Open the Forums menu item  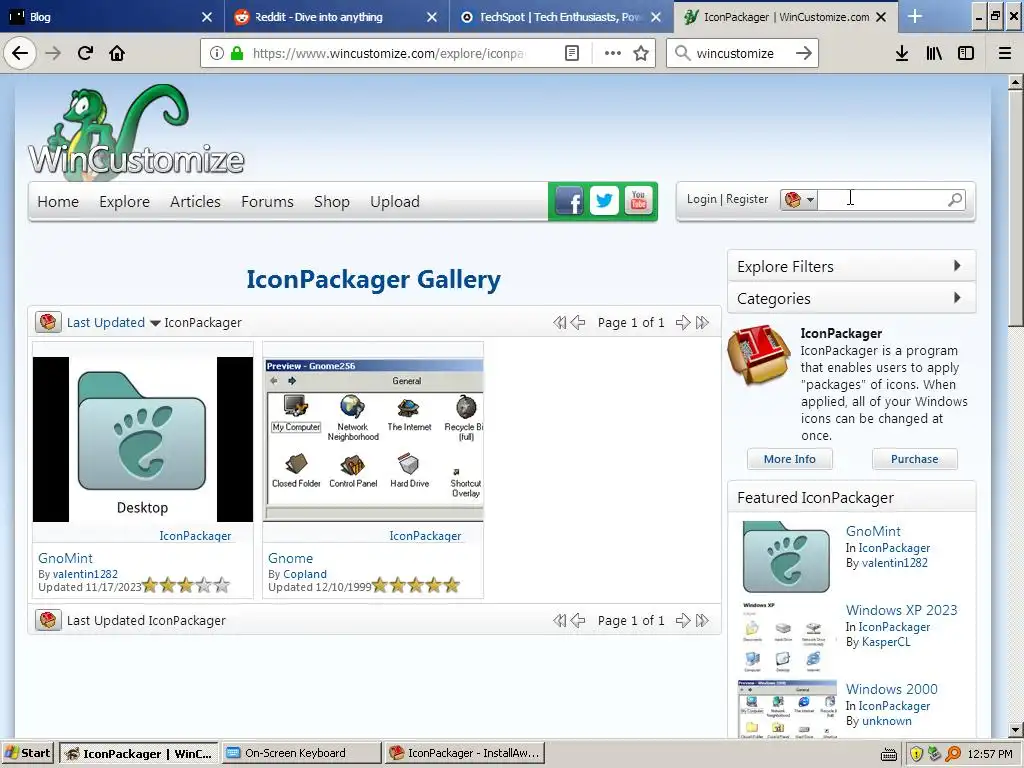[x=267, y=202]
